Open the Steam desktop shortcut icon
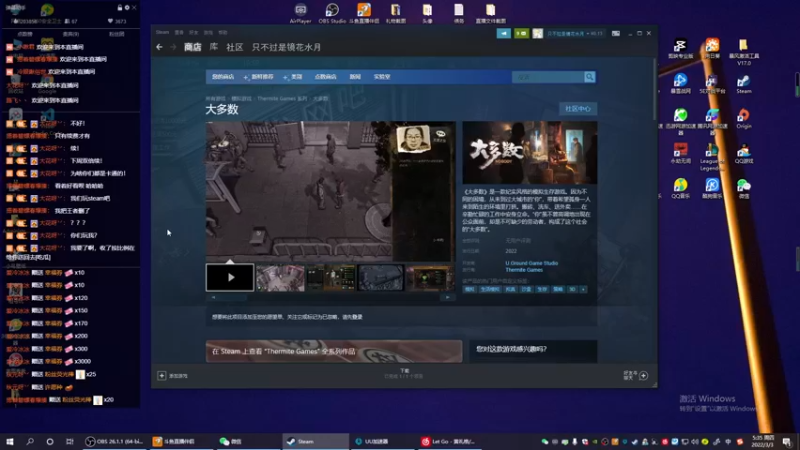The image size is (800, 450). [x=744, y=84]
